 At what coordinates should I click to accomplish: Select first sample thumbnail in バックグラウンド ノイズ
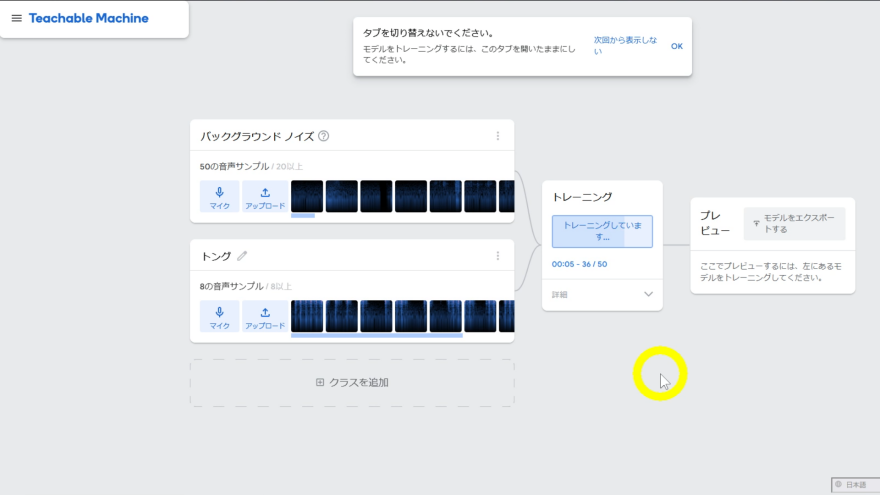[307, 196]
